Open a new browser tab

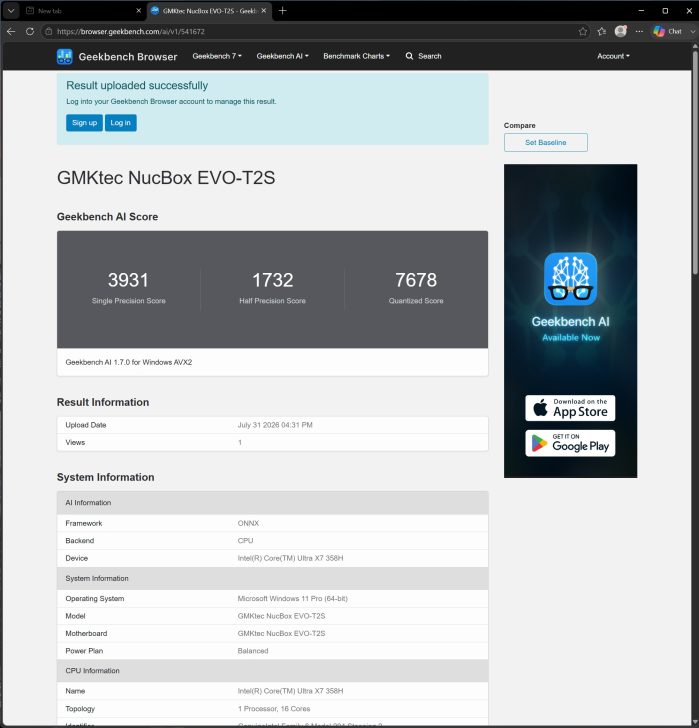point(282,10)
